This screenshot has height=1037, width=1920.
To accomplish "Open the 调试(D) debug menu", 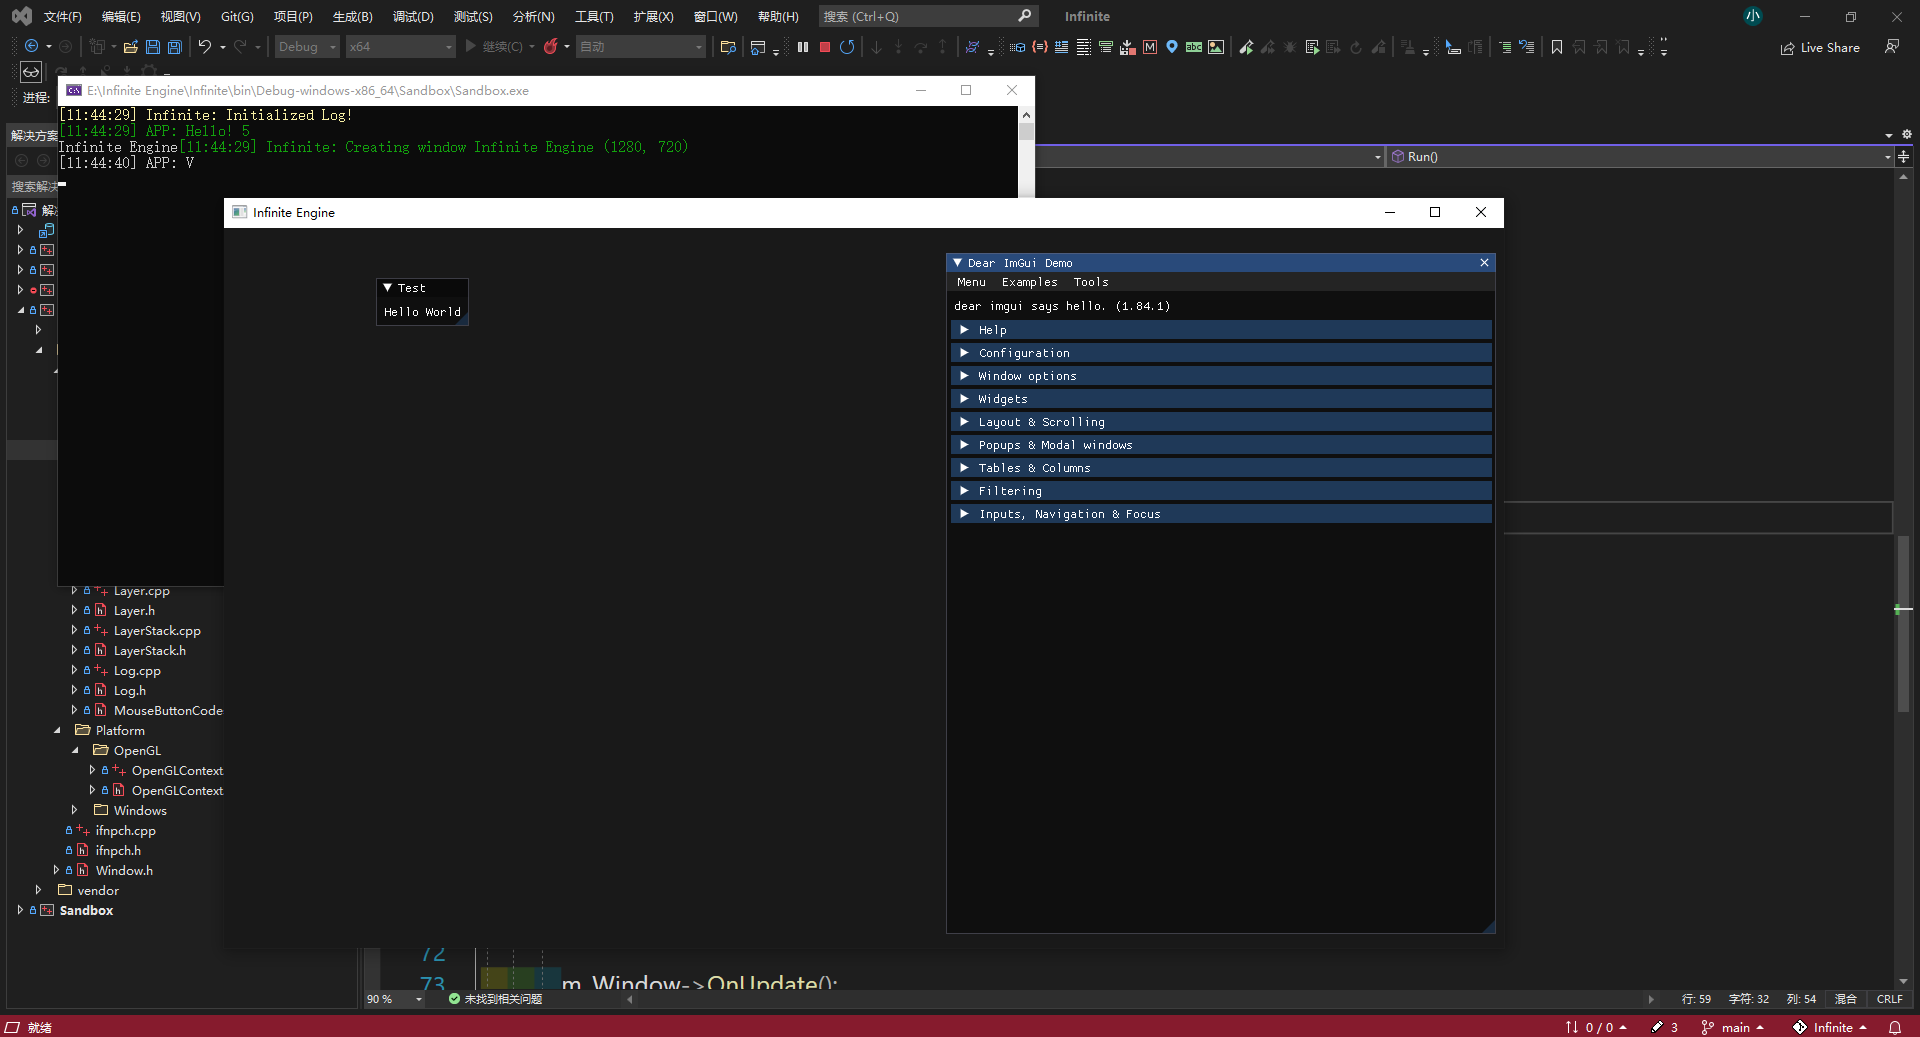I will click(413, 16).
